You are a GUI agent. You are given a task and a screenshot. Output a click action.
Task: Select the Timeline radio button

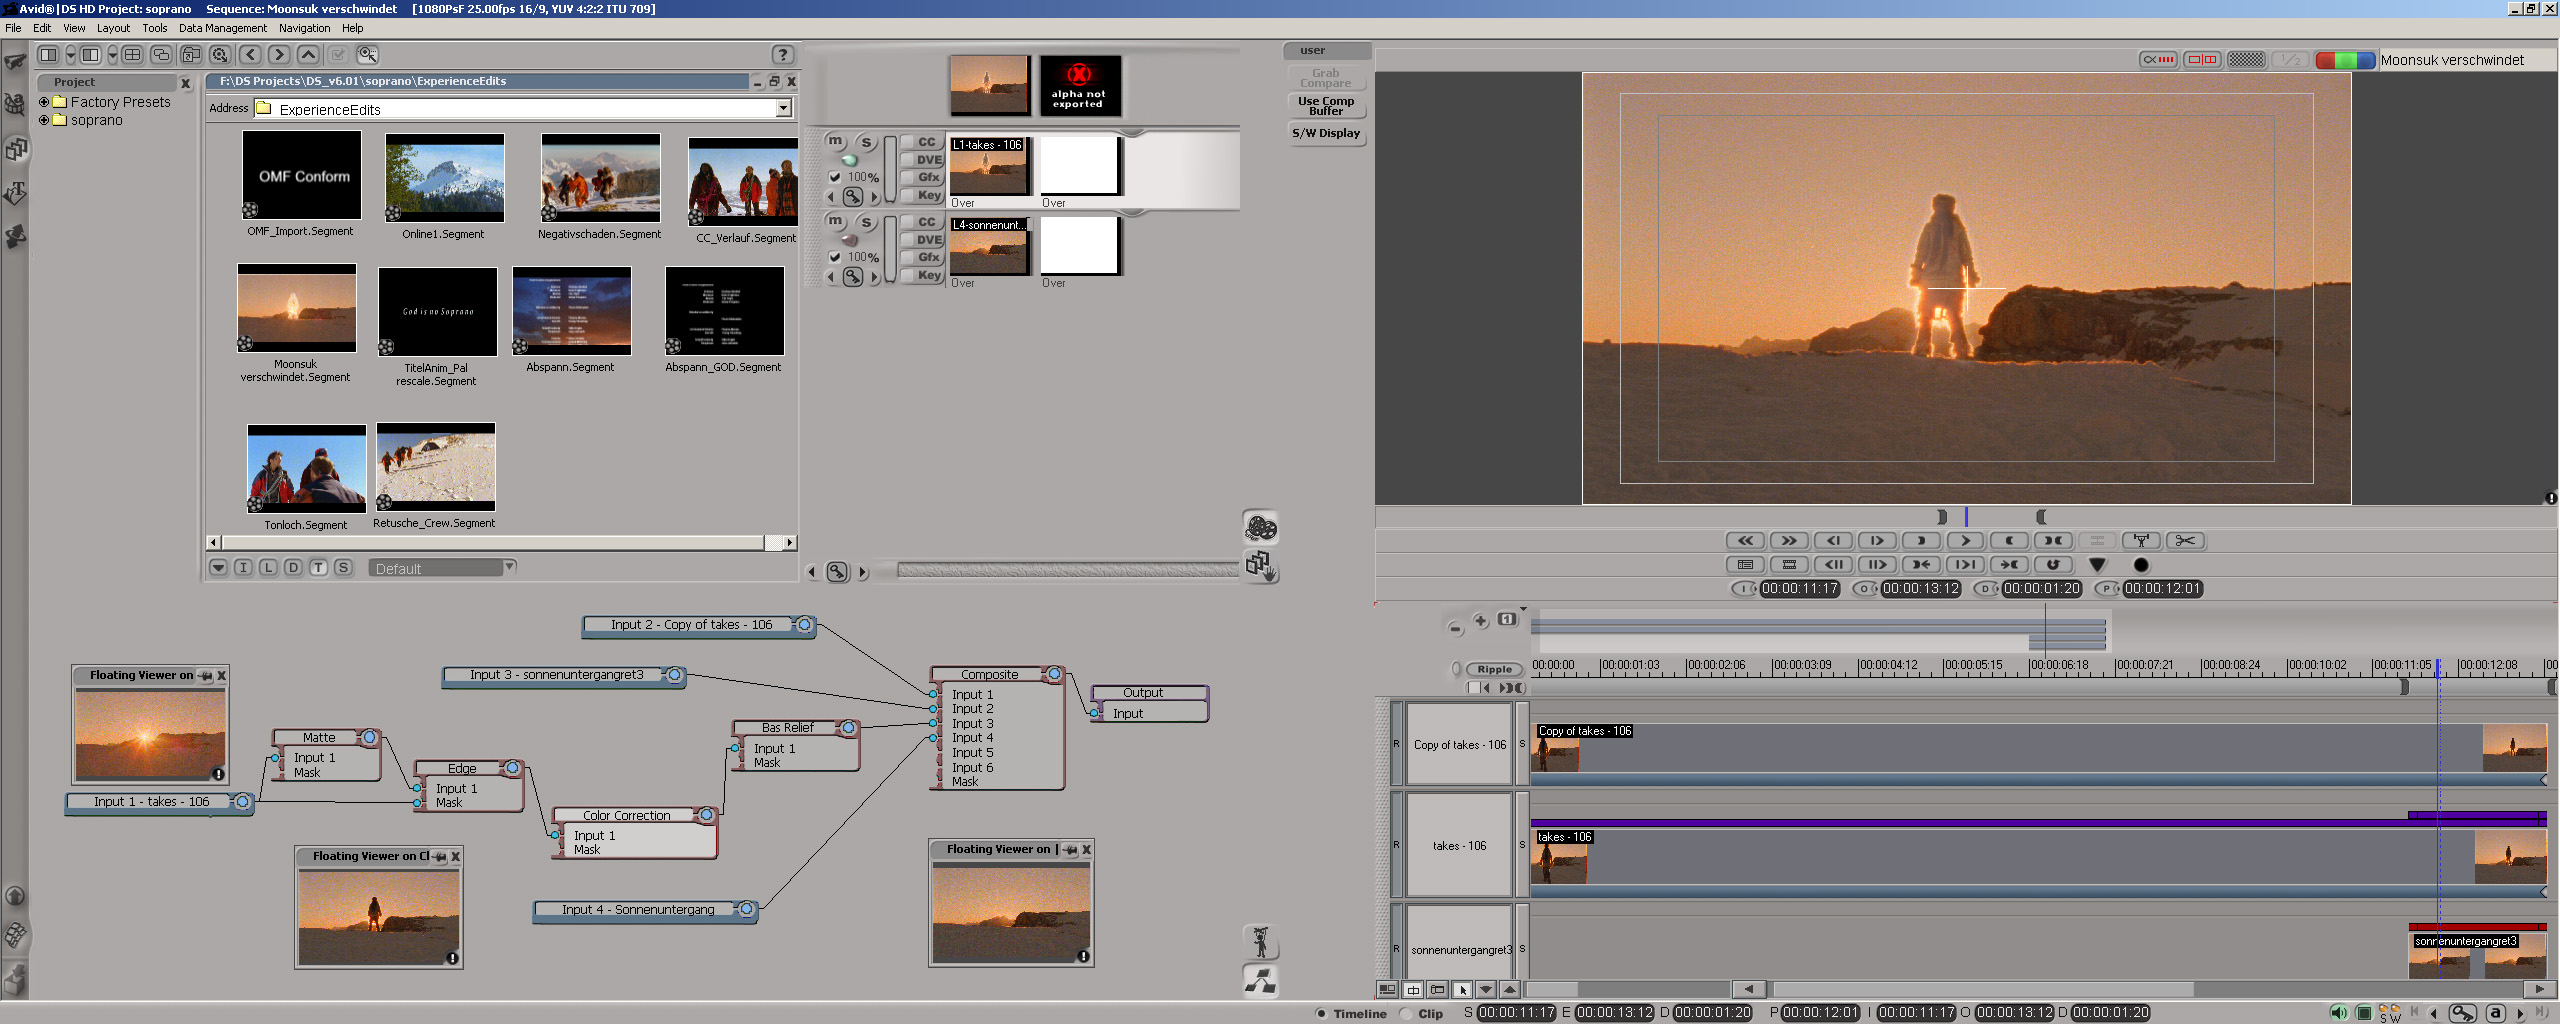pos(1321,1013)
